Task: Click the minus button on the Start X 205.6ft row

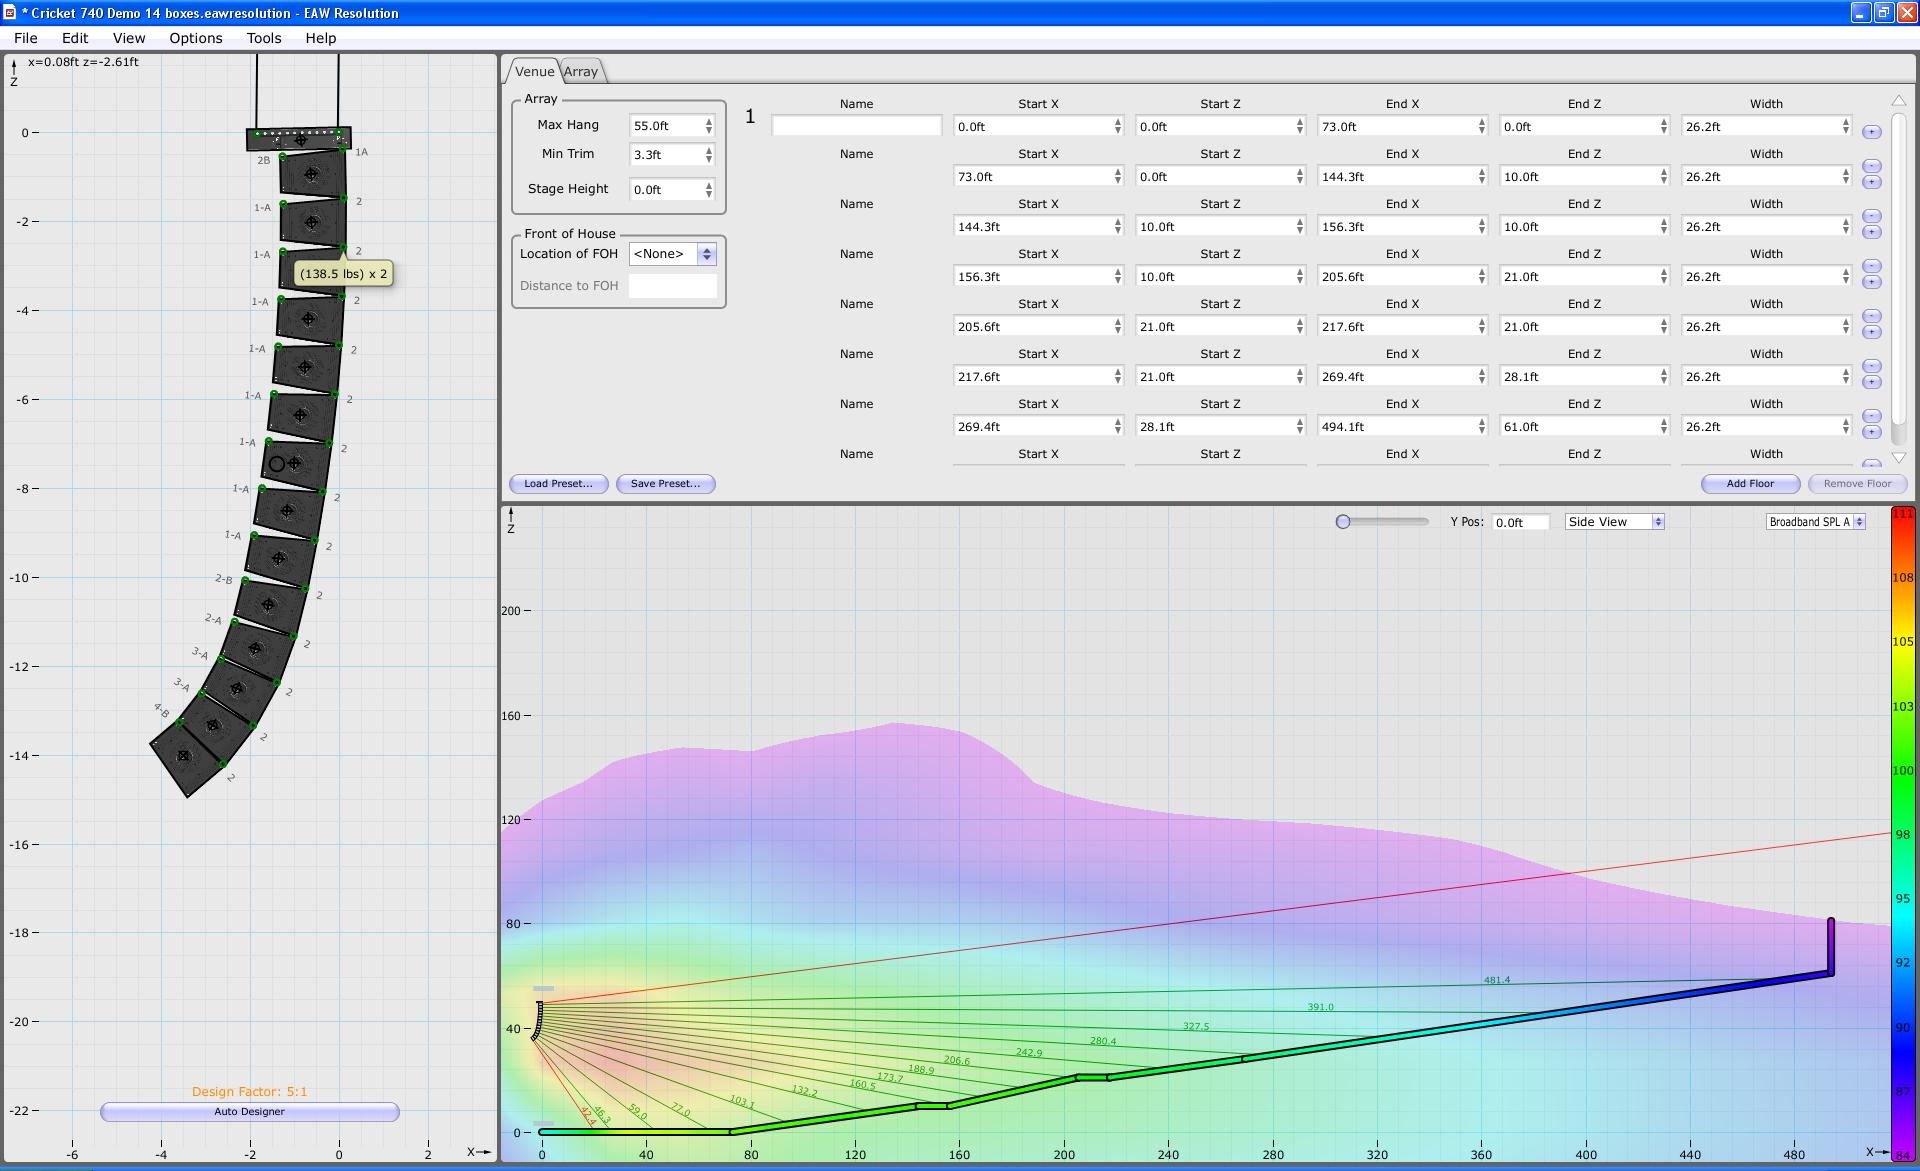Action: point(1871,316)
